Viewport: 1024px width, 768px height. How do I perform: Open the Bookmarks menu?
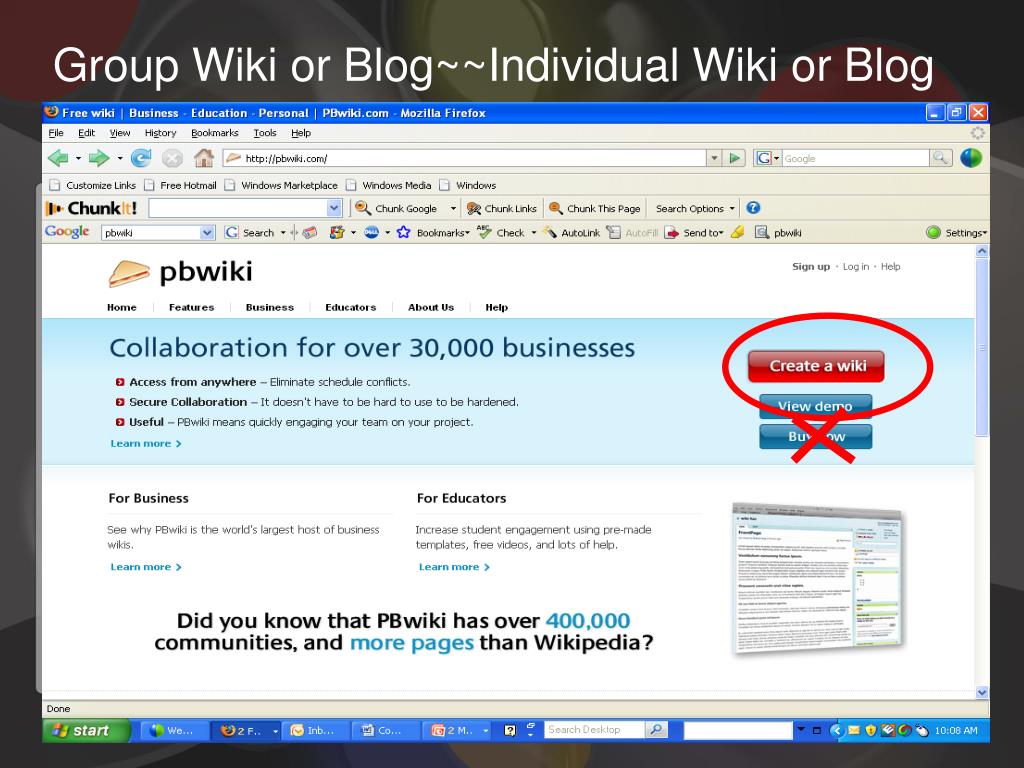(215, 133)
